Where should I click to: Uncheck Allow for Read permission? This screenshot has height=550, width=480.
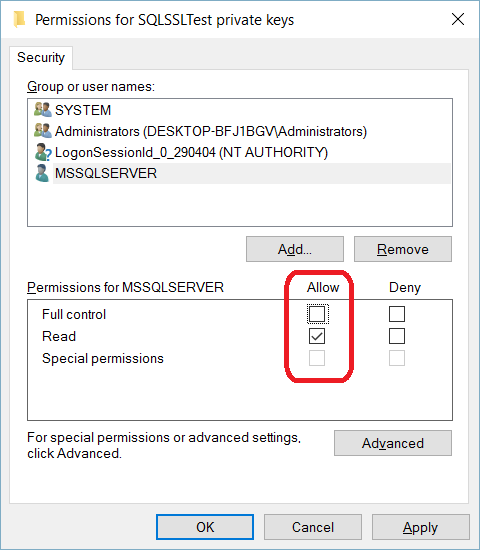tap(317, 336)
